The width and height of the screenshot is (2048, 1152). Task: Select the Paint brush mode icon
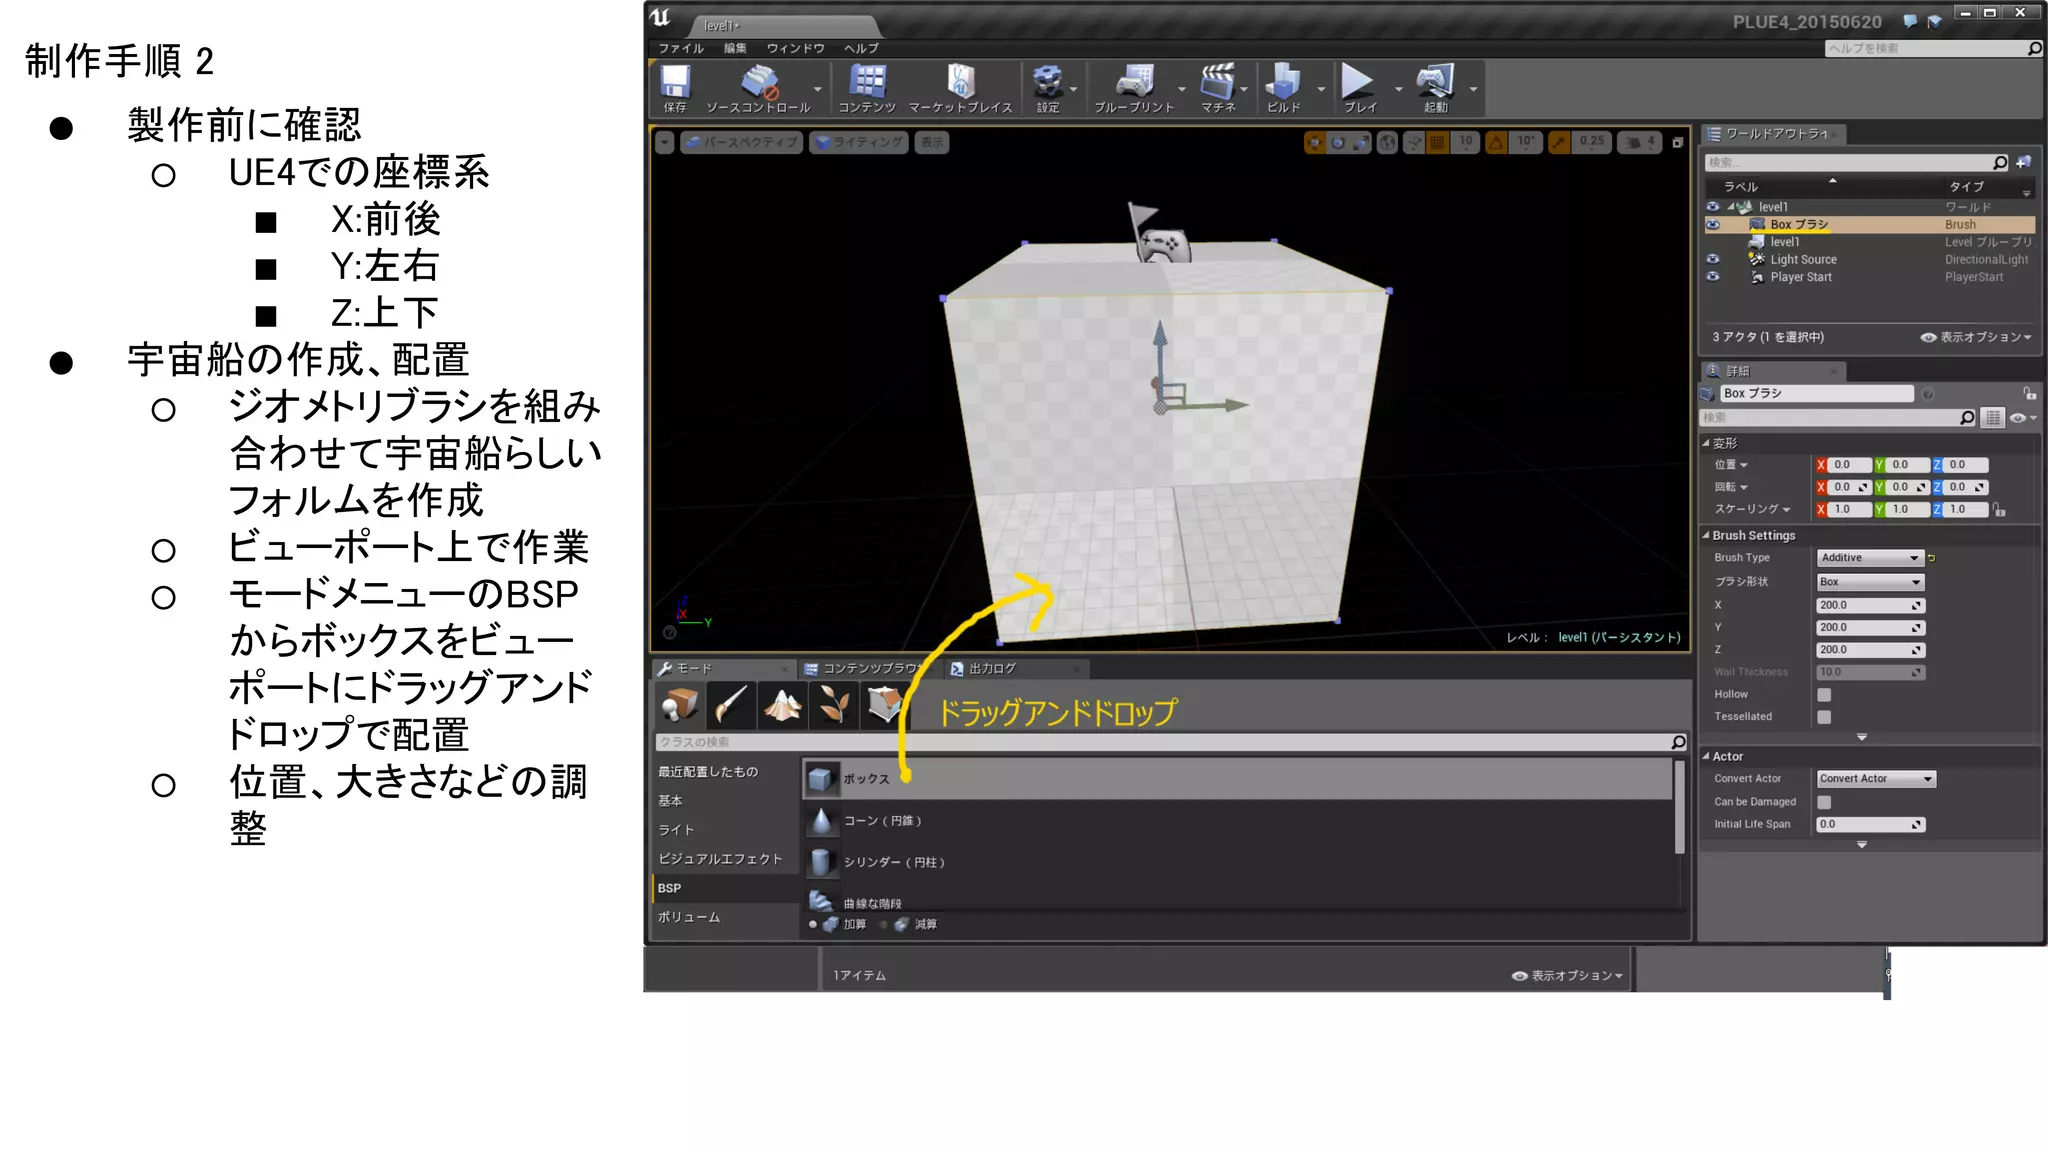tap(731, 705)
